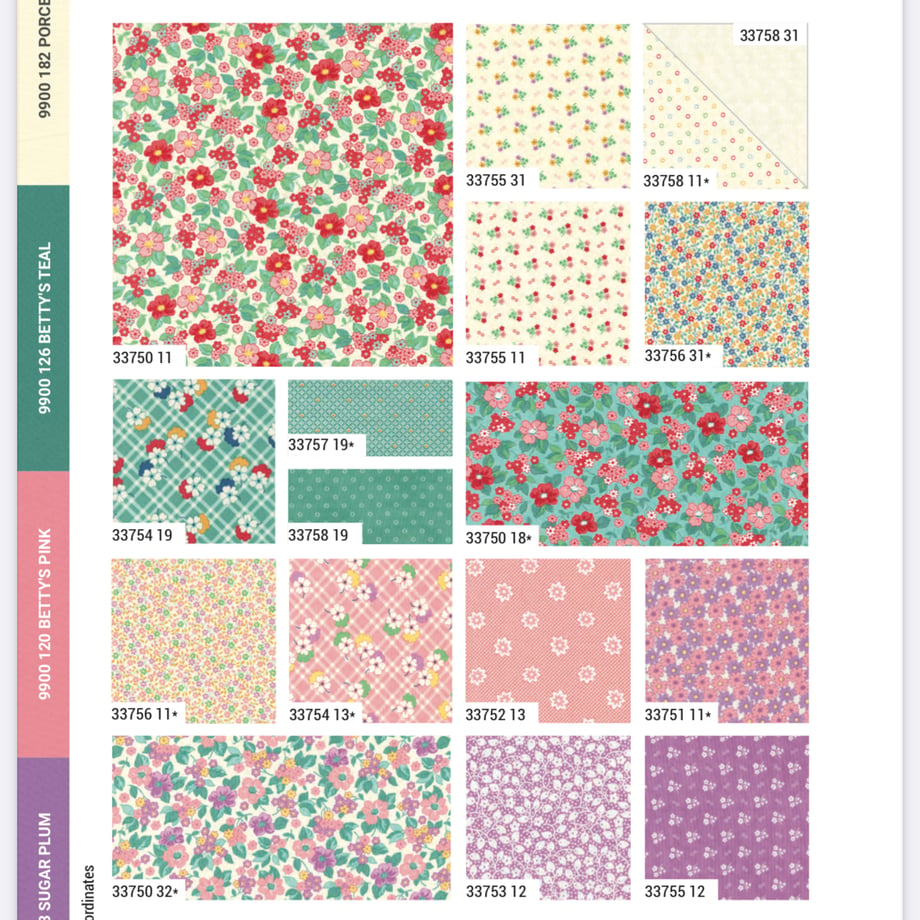Choose the teal dot swatch 33758 19
Viewport: 920px width, 920px height.
pos(370,506)
